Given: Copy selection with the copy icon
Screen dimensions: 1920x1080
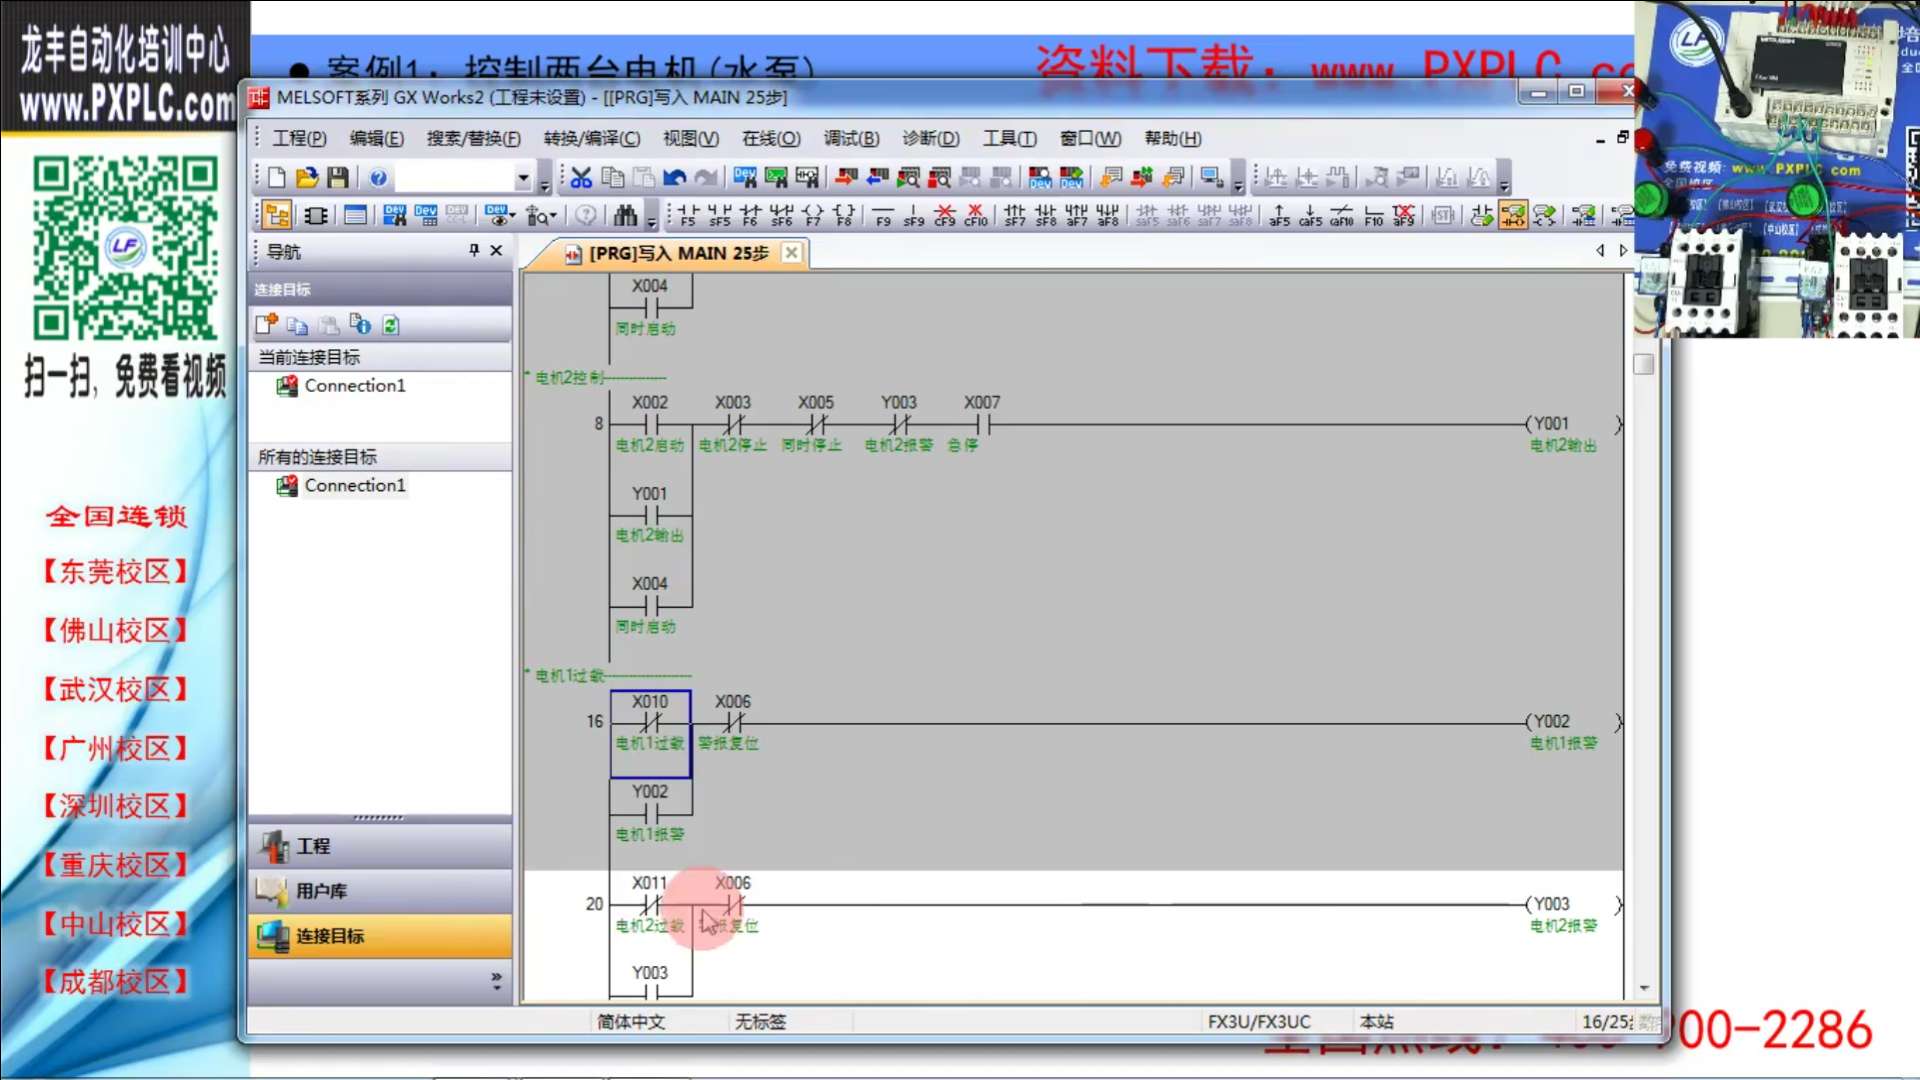Looking at the screenshot, I should [612, 178].
